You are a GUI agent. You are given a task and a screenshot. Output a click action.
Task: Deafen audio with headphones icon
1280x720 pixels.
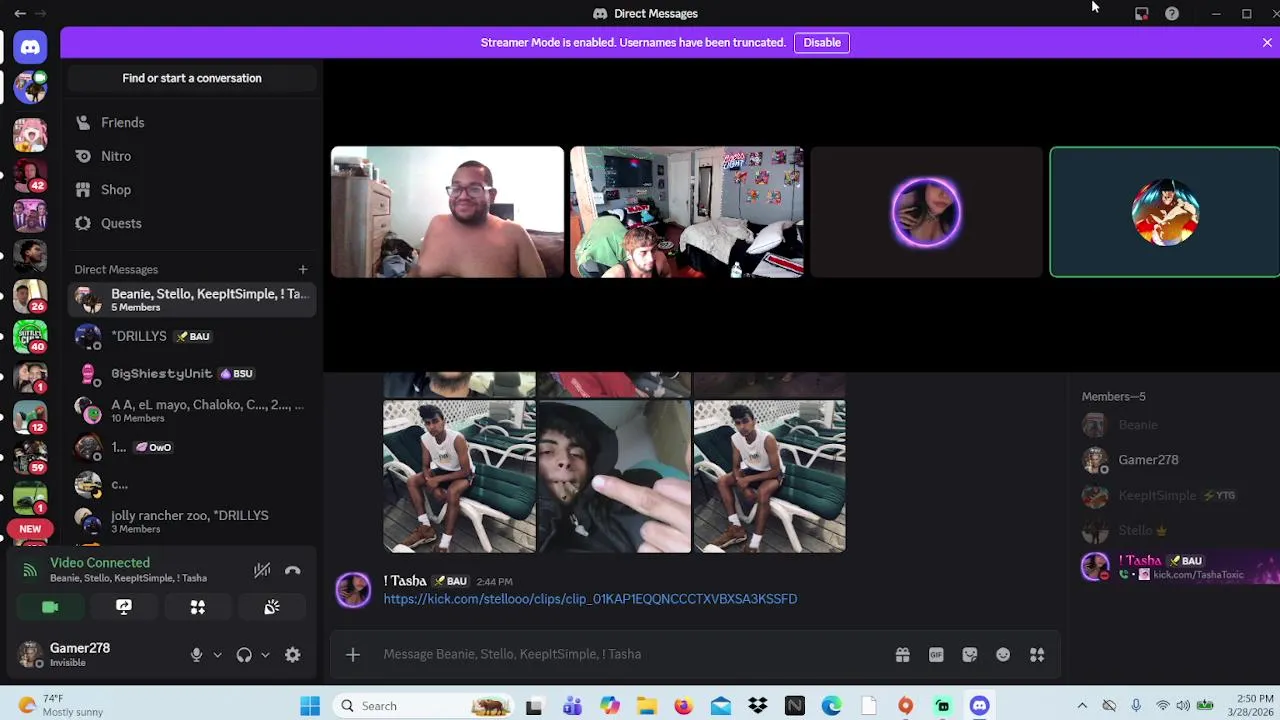click(x=244, y=655)
